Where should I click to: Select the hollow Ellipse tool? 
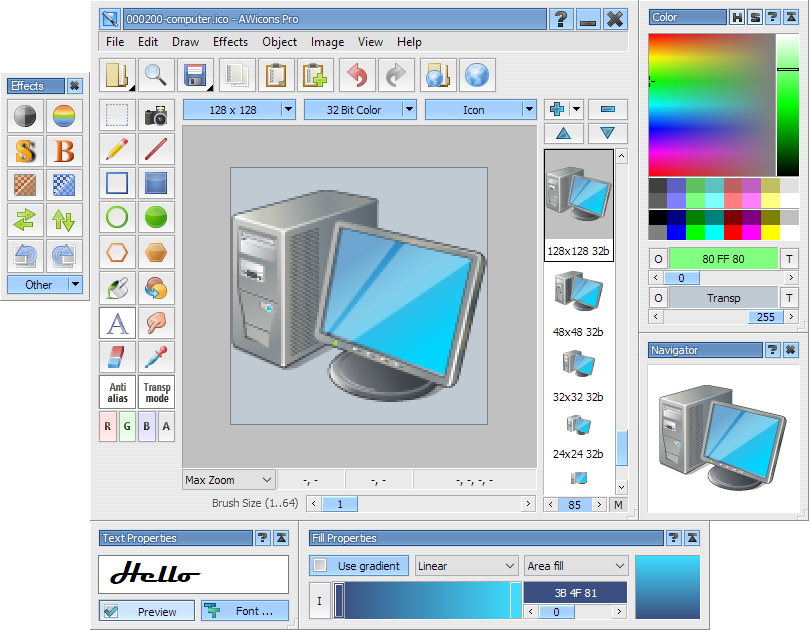(x=117, y=217)
